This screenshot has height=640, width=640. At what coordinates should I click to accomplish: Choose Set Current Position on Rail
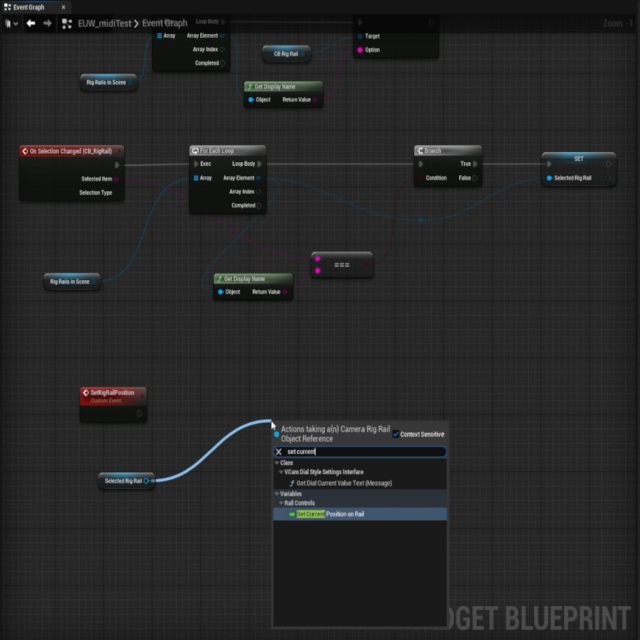click(360, 514)
